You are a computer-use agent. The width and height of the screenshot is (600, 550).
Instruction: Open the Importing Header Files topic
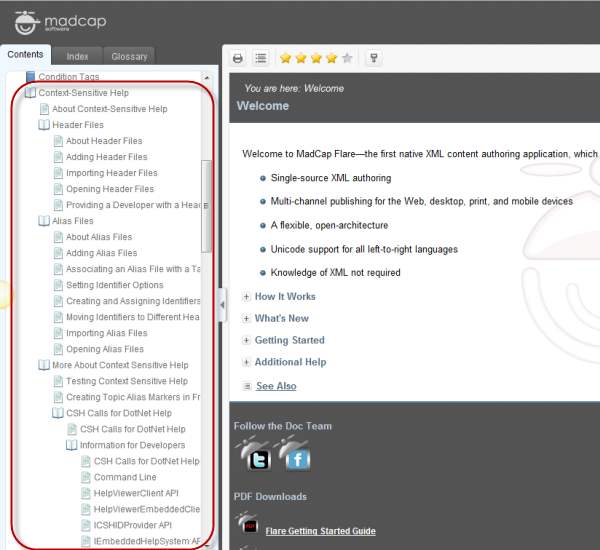coord(112,173)
